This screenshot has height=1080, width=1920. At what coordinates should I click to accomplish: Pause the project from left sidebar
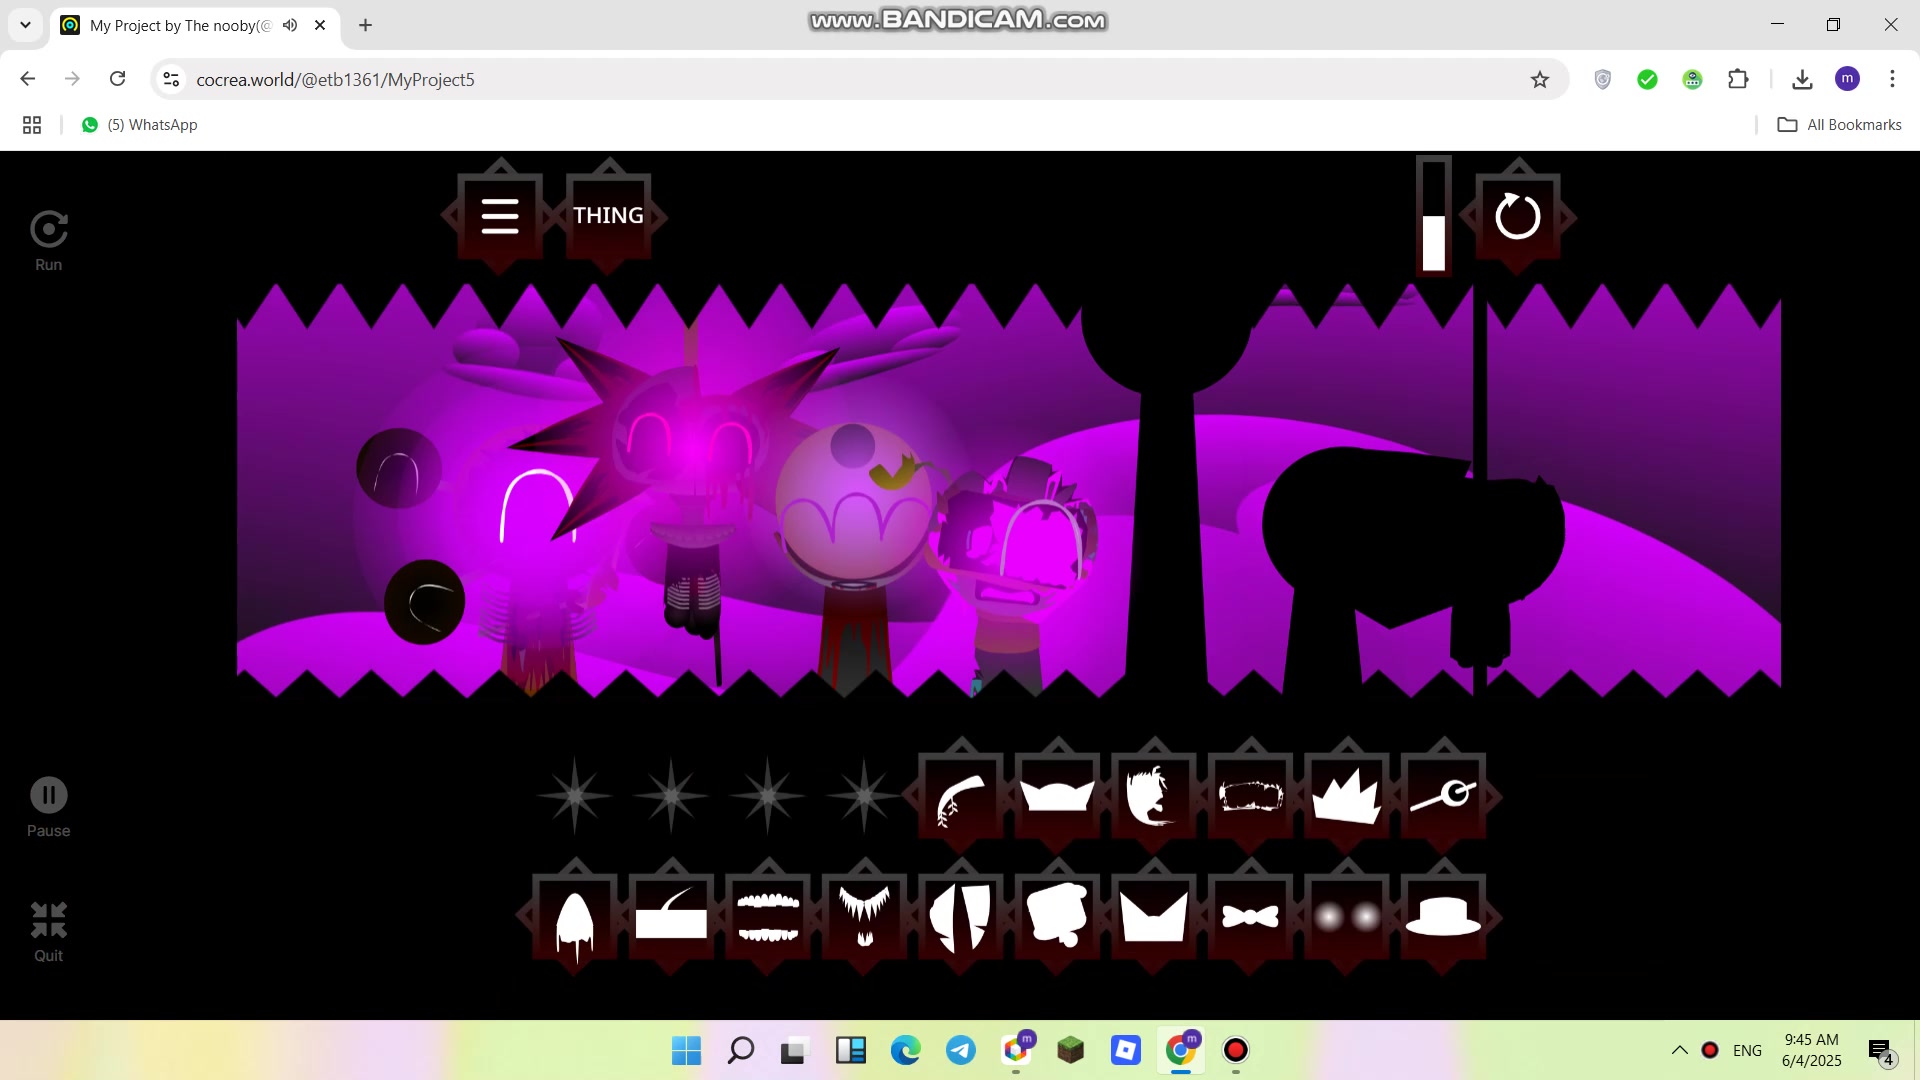(48, 808)
